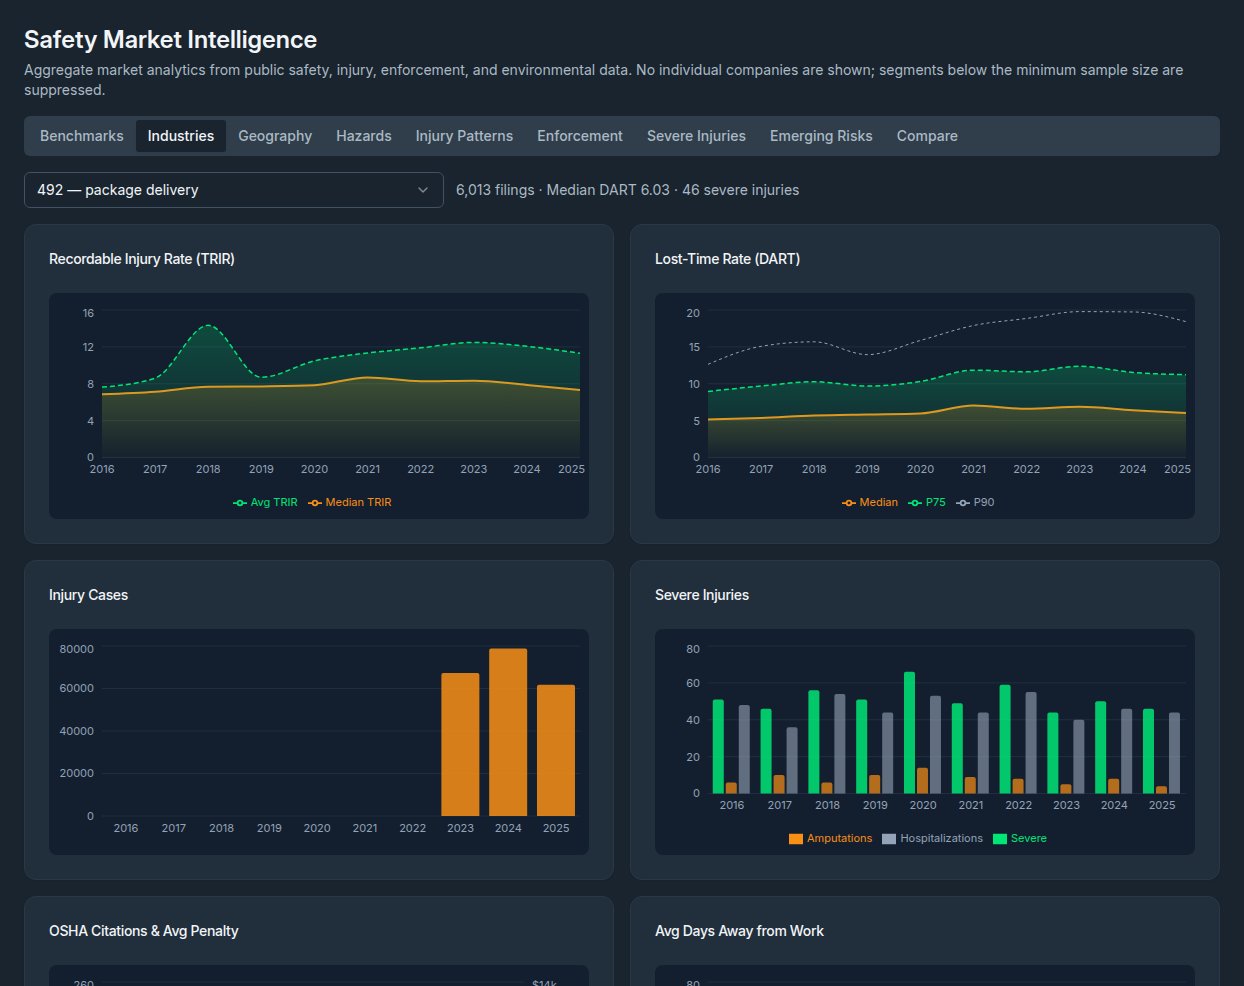Toggle the Severe legend entry
The image size is (1244, 986).
[x=1020, y=838]
